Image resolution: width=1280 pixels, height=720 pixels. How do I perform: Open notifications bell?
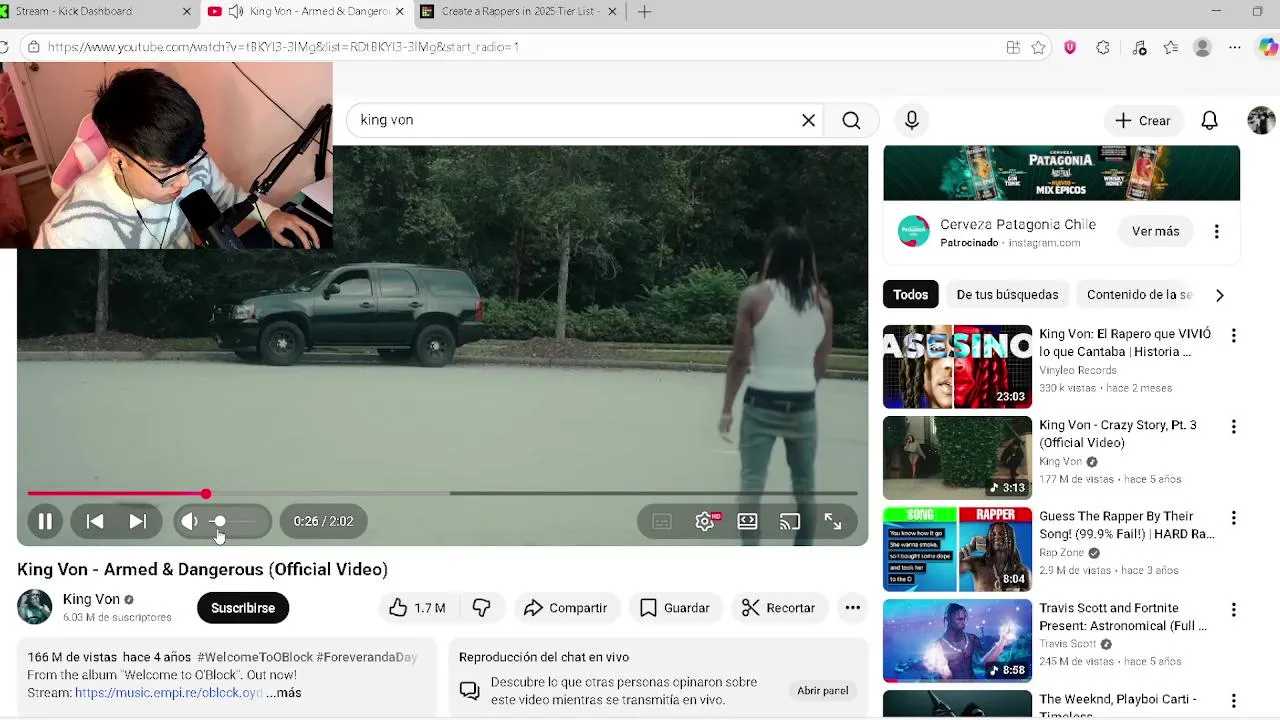(x=1209, y=120)
